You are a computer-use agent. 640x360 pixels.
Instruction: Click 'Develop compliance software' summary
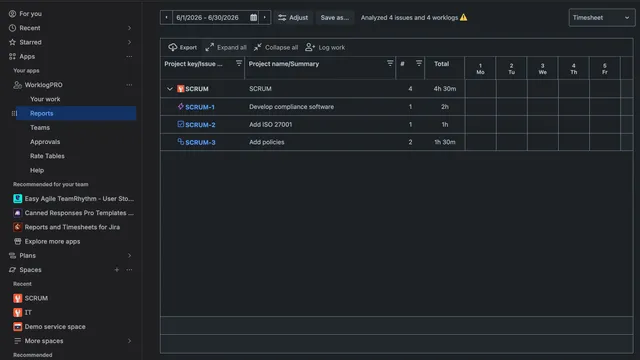coord(291,107)
